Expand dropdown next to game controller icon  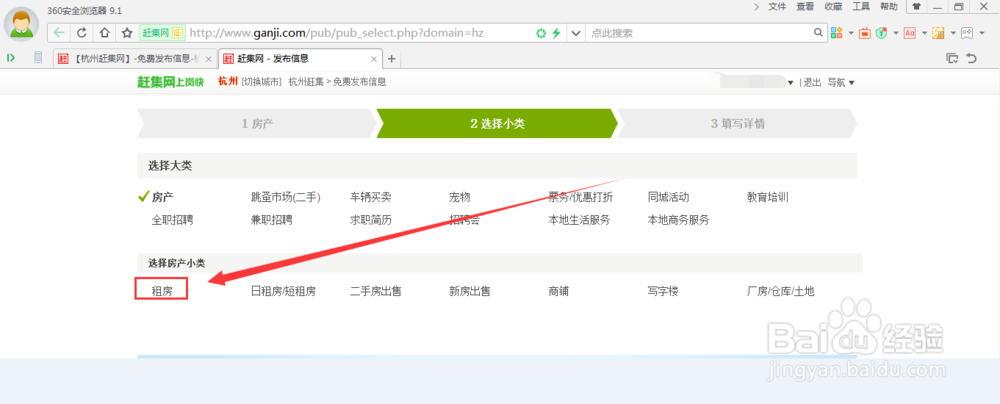[x=982, y=33]
